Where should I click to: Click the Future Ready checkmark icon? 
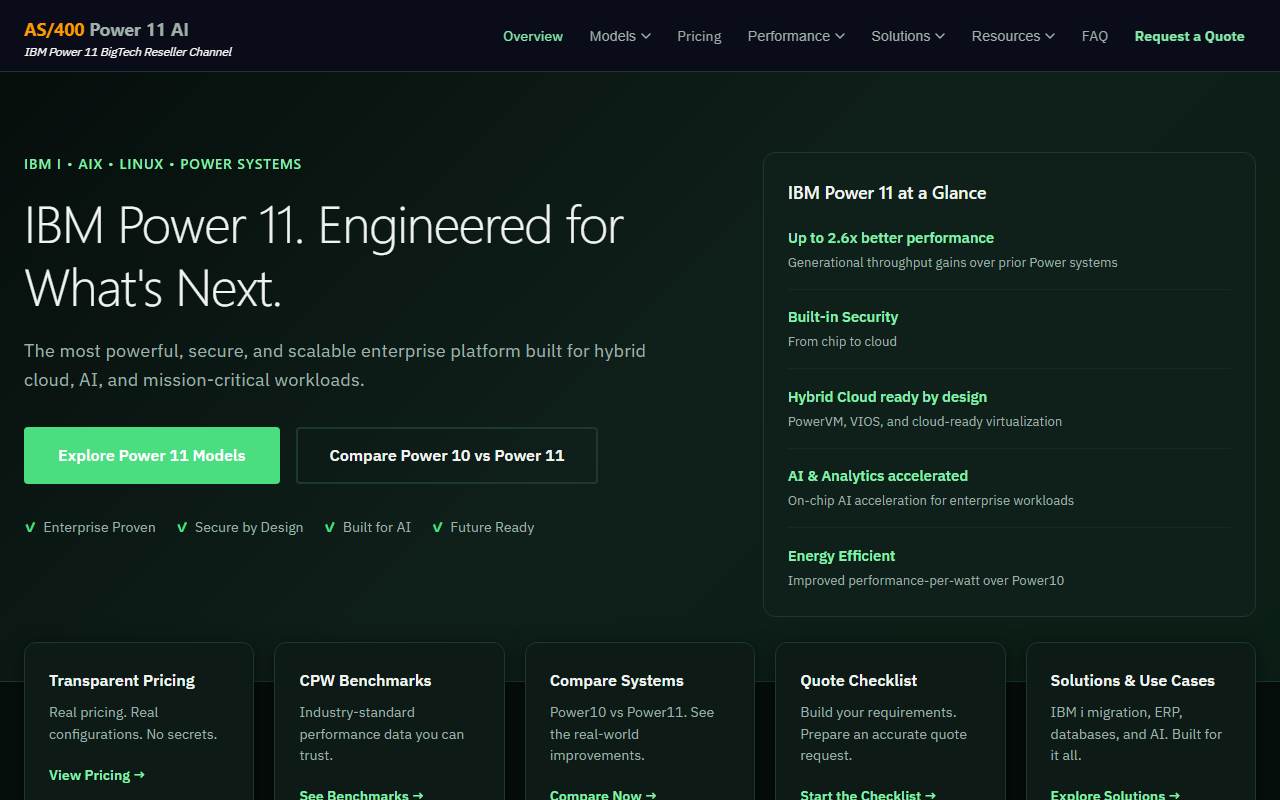(x=437, y=527)
